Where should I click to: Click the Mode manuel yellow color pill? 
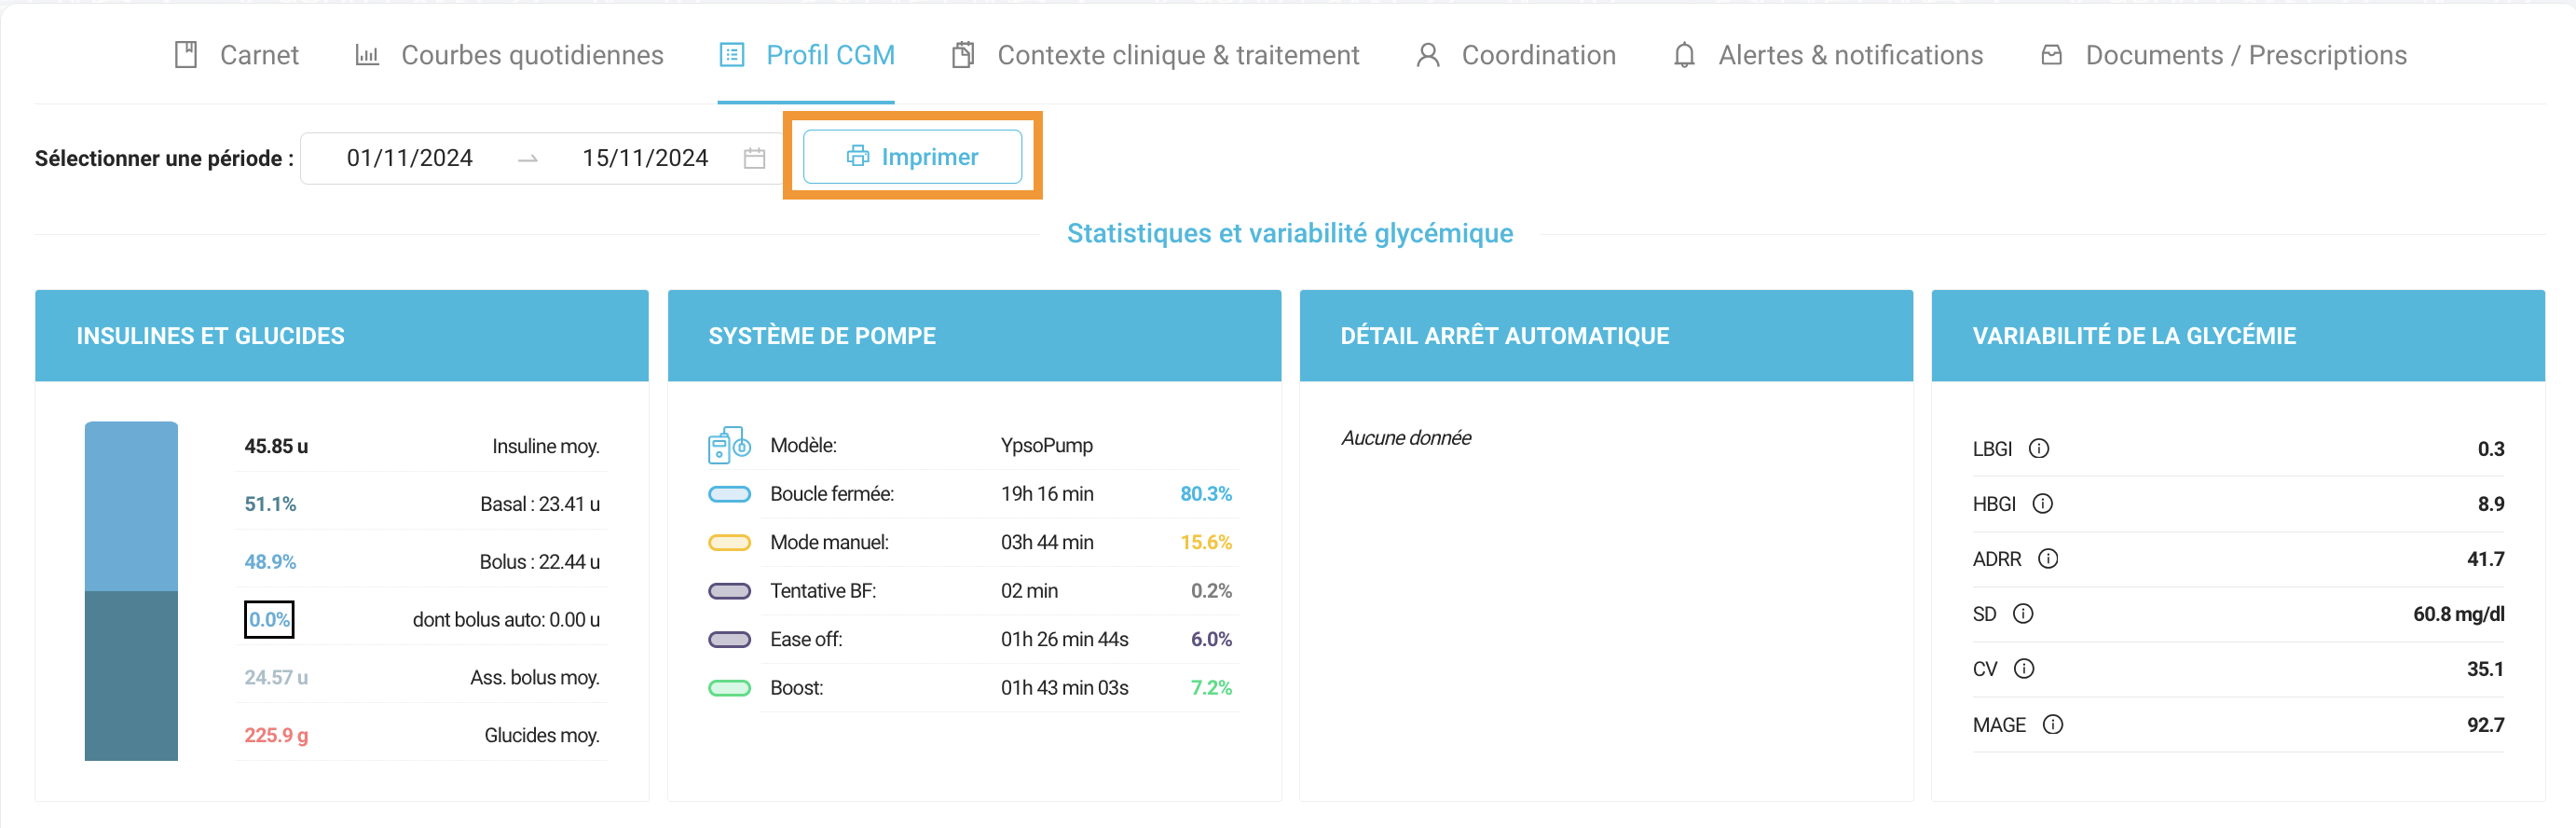(x=729, y=543)
